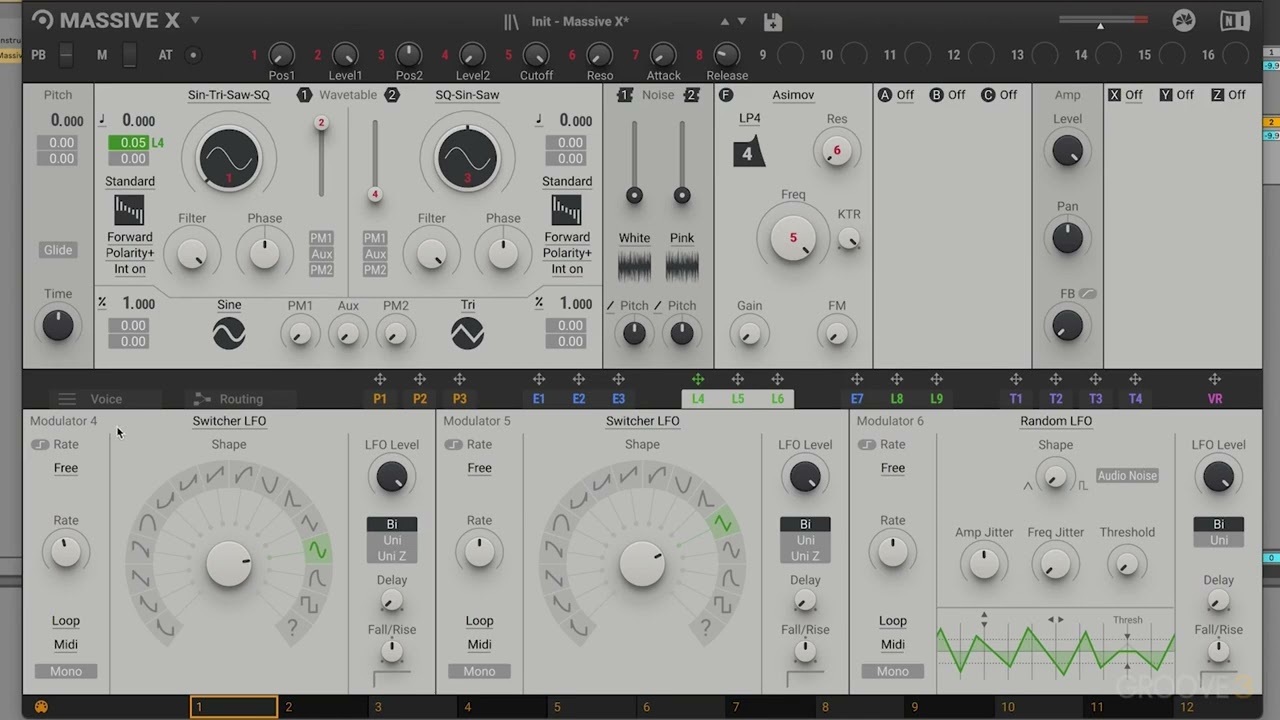Open the Sin-Tri-Saw-SQ wavetable menu

coord(229,95)
